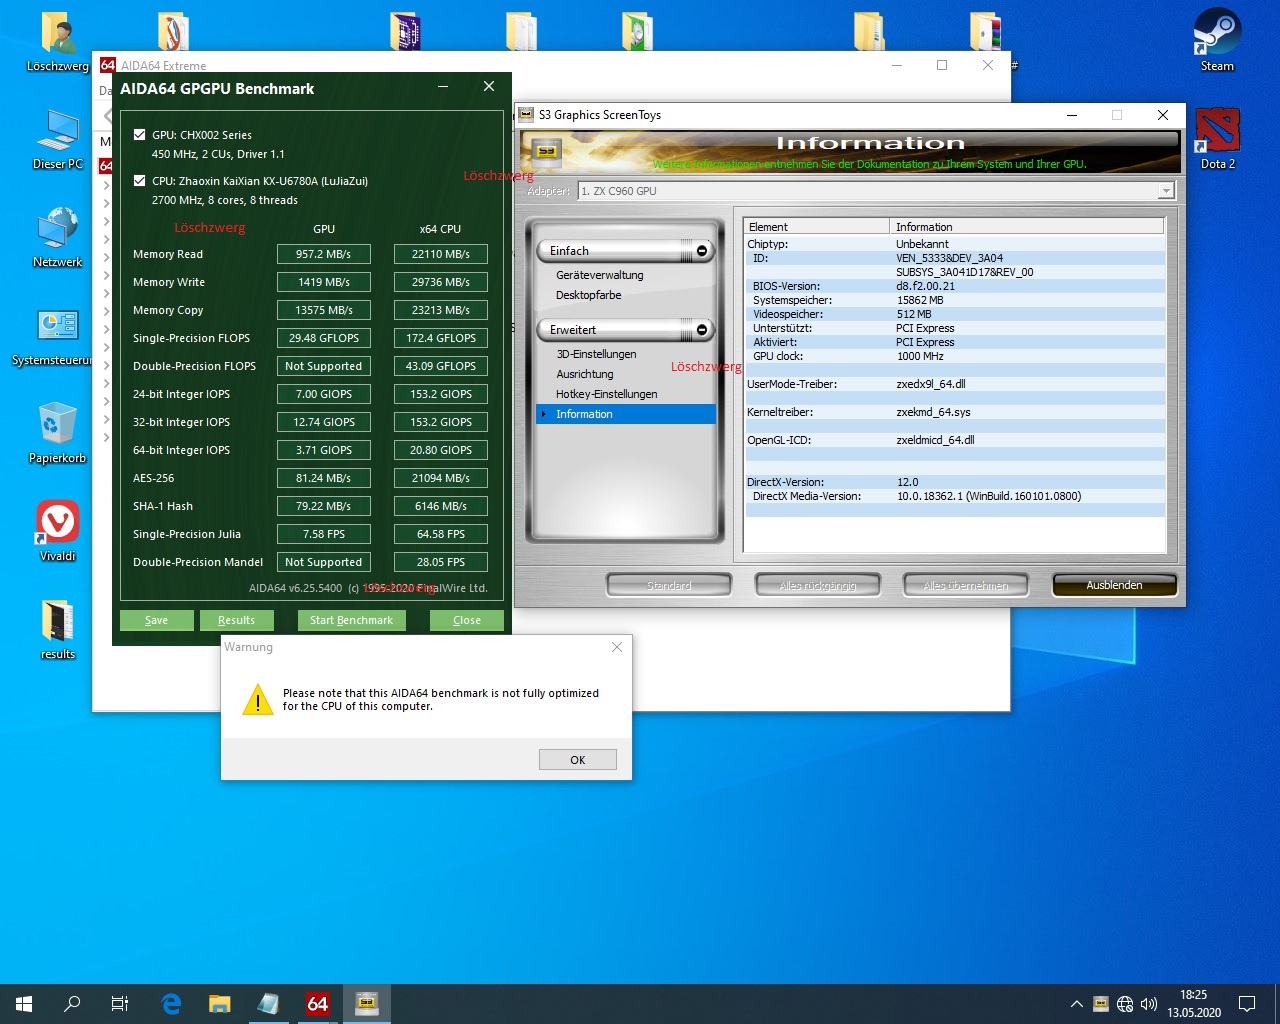Open Ausrichtung settings entry
Image resolution: width=1280 pixels, height=1024 pixels.
point(585,374)
